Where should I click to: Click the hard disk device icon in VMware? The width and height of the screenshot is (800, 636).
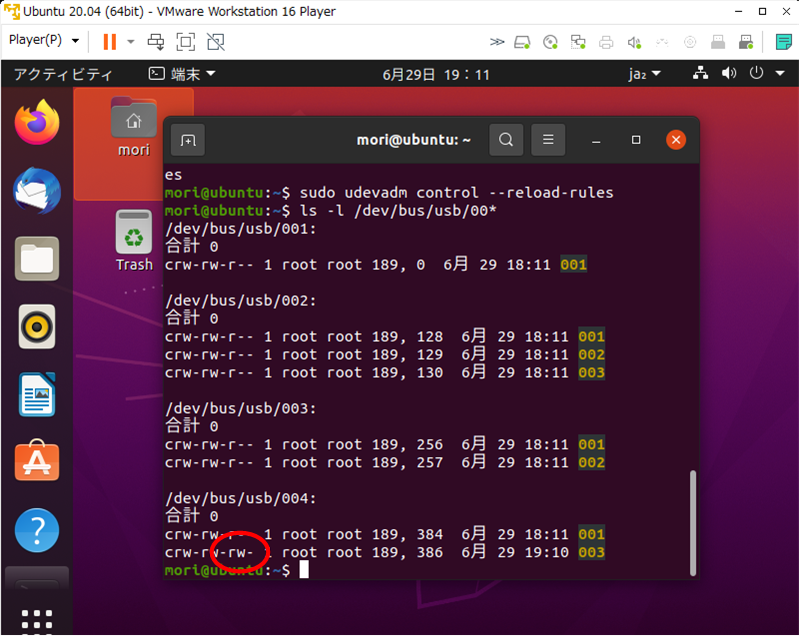pyautogui.click(x=522, y=42)
